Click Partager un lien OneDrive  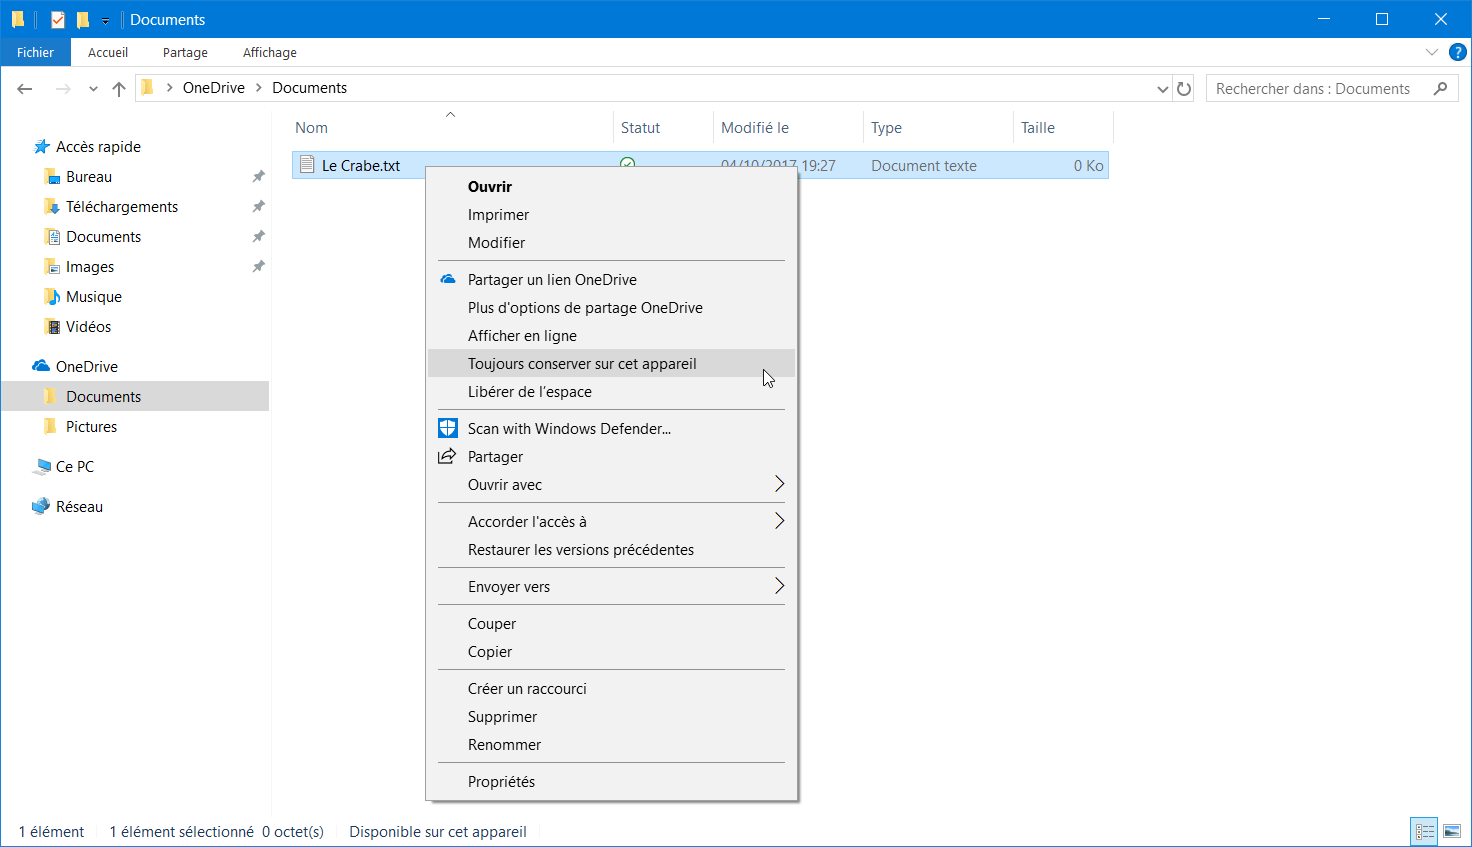pyautogui.click(x=611, y=280)
